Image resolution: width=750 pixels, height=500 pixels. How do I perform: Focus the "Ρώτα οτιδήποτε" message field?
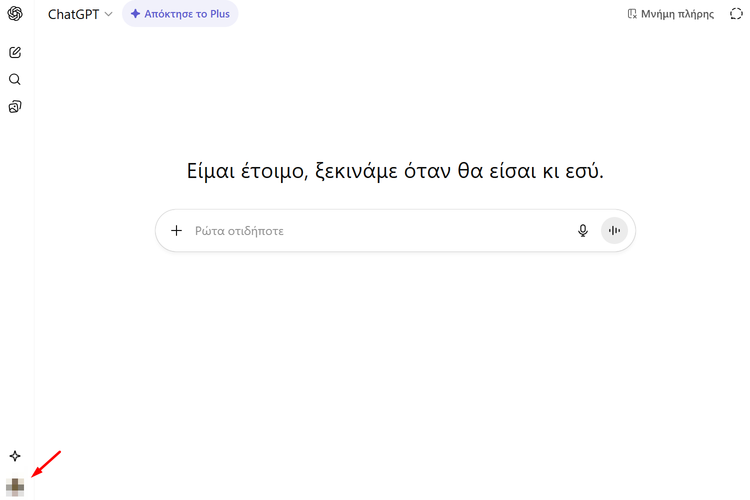[370, 231]
